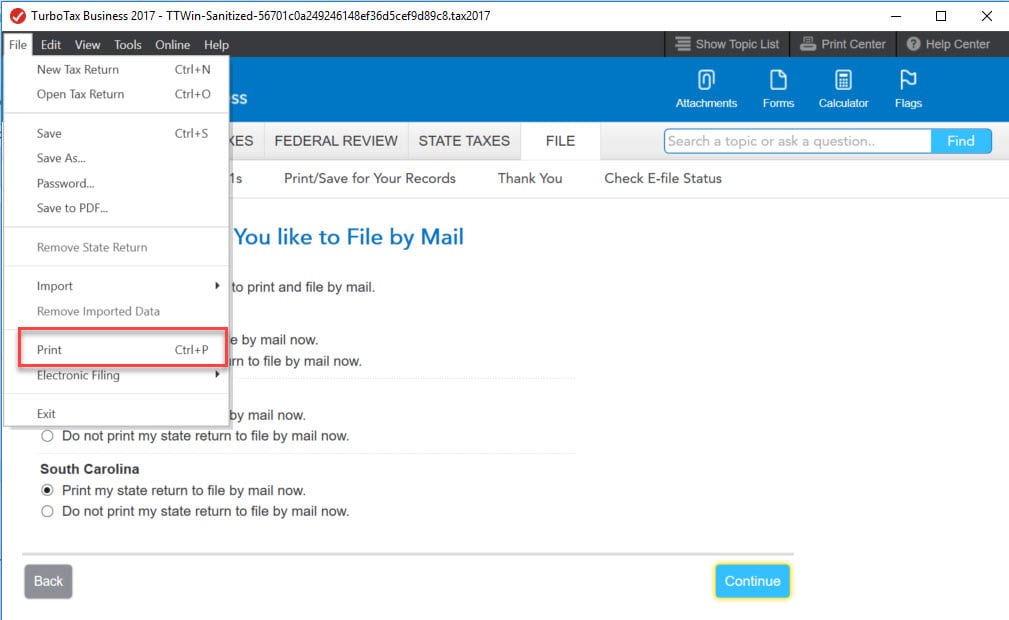Viewport: 1009px width, 620px height.
Task: Switch to the FILE tab
Action: pos(560,141)
